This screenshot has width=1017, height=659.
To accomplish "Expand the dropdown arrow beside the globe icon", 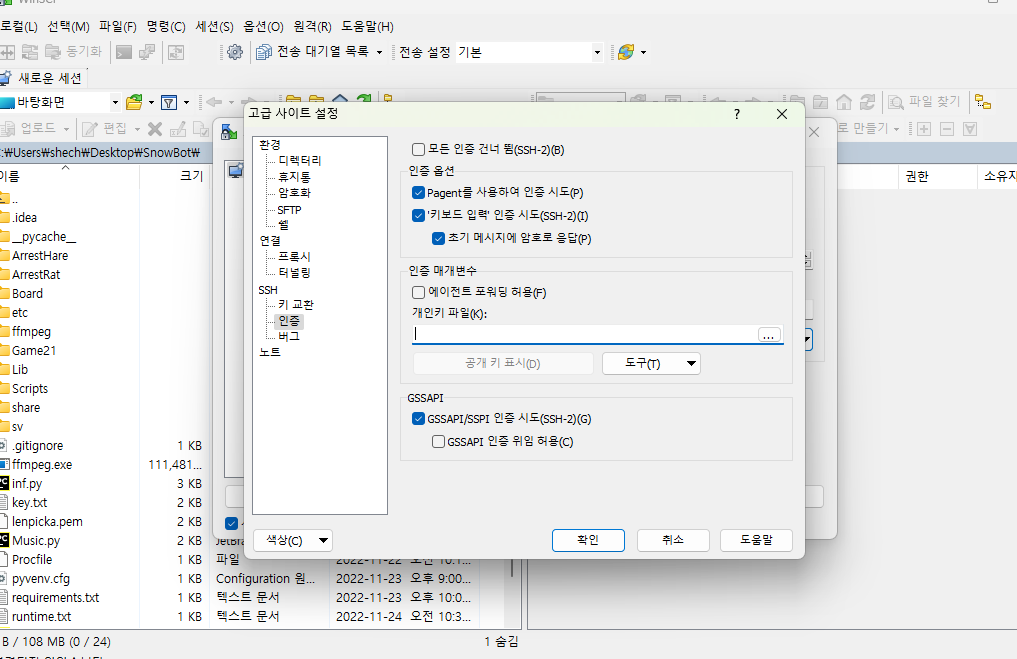I will coord(643,53).
